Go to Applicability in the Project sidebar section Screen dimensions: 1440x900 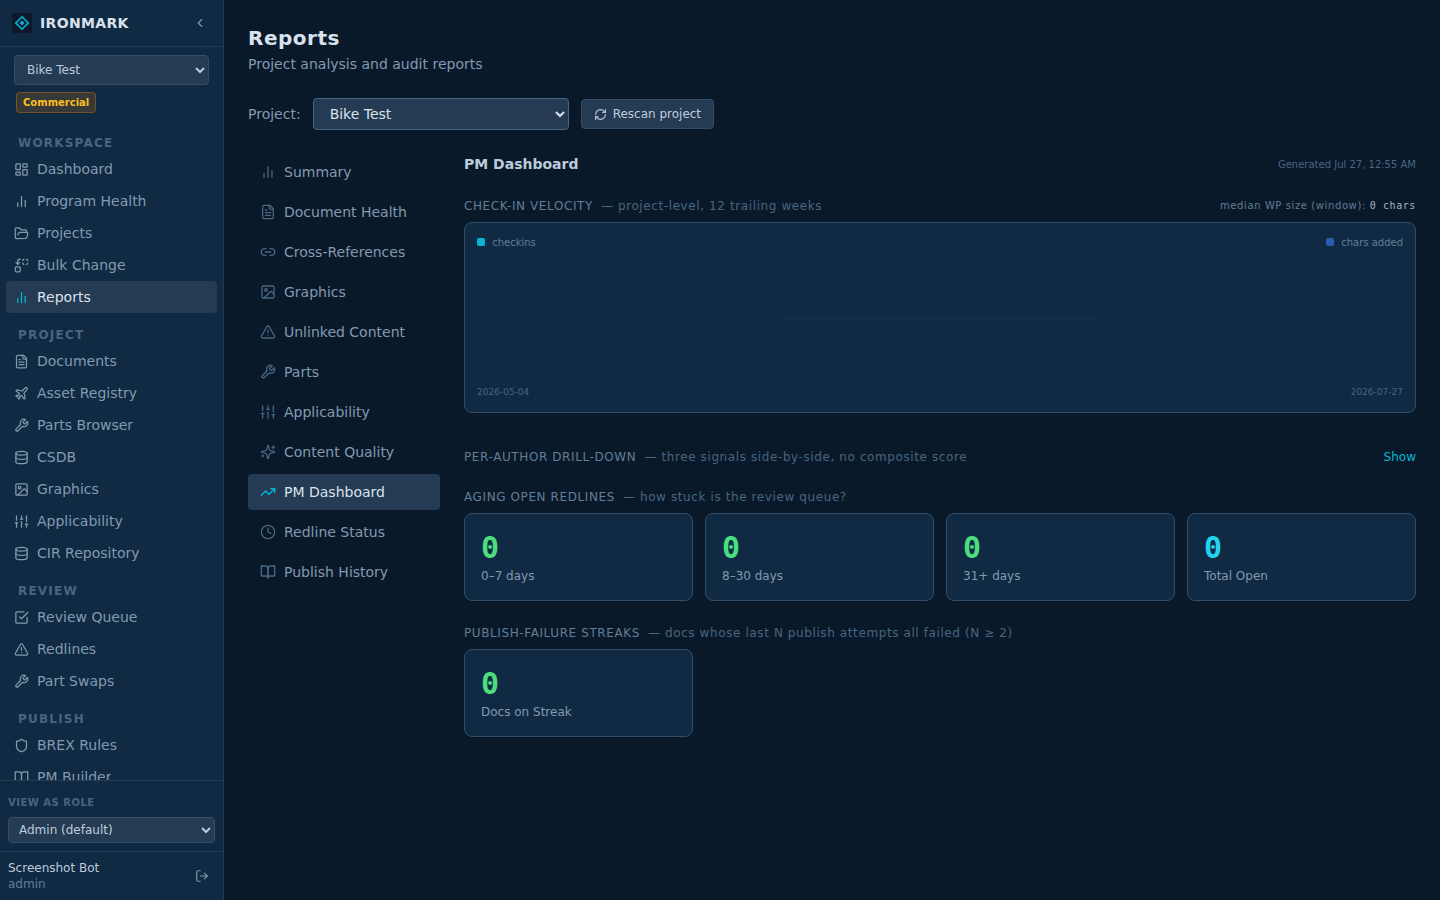[x=111, y=521]
